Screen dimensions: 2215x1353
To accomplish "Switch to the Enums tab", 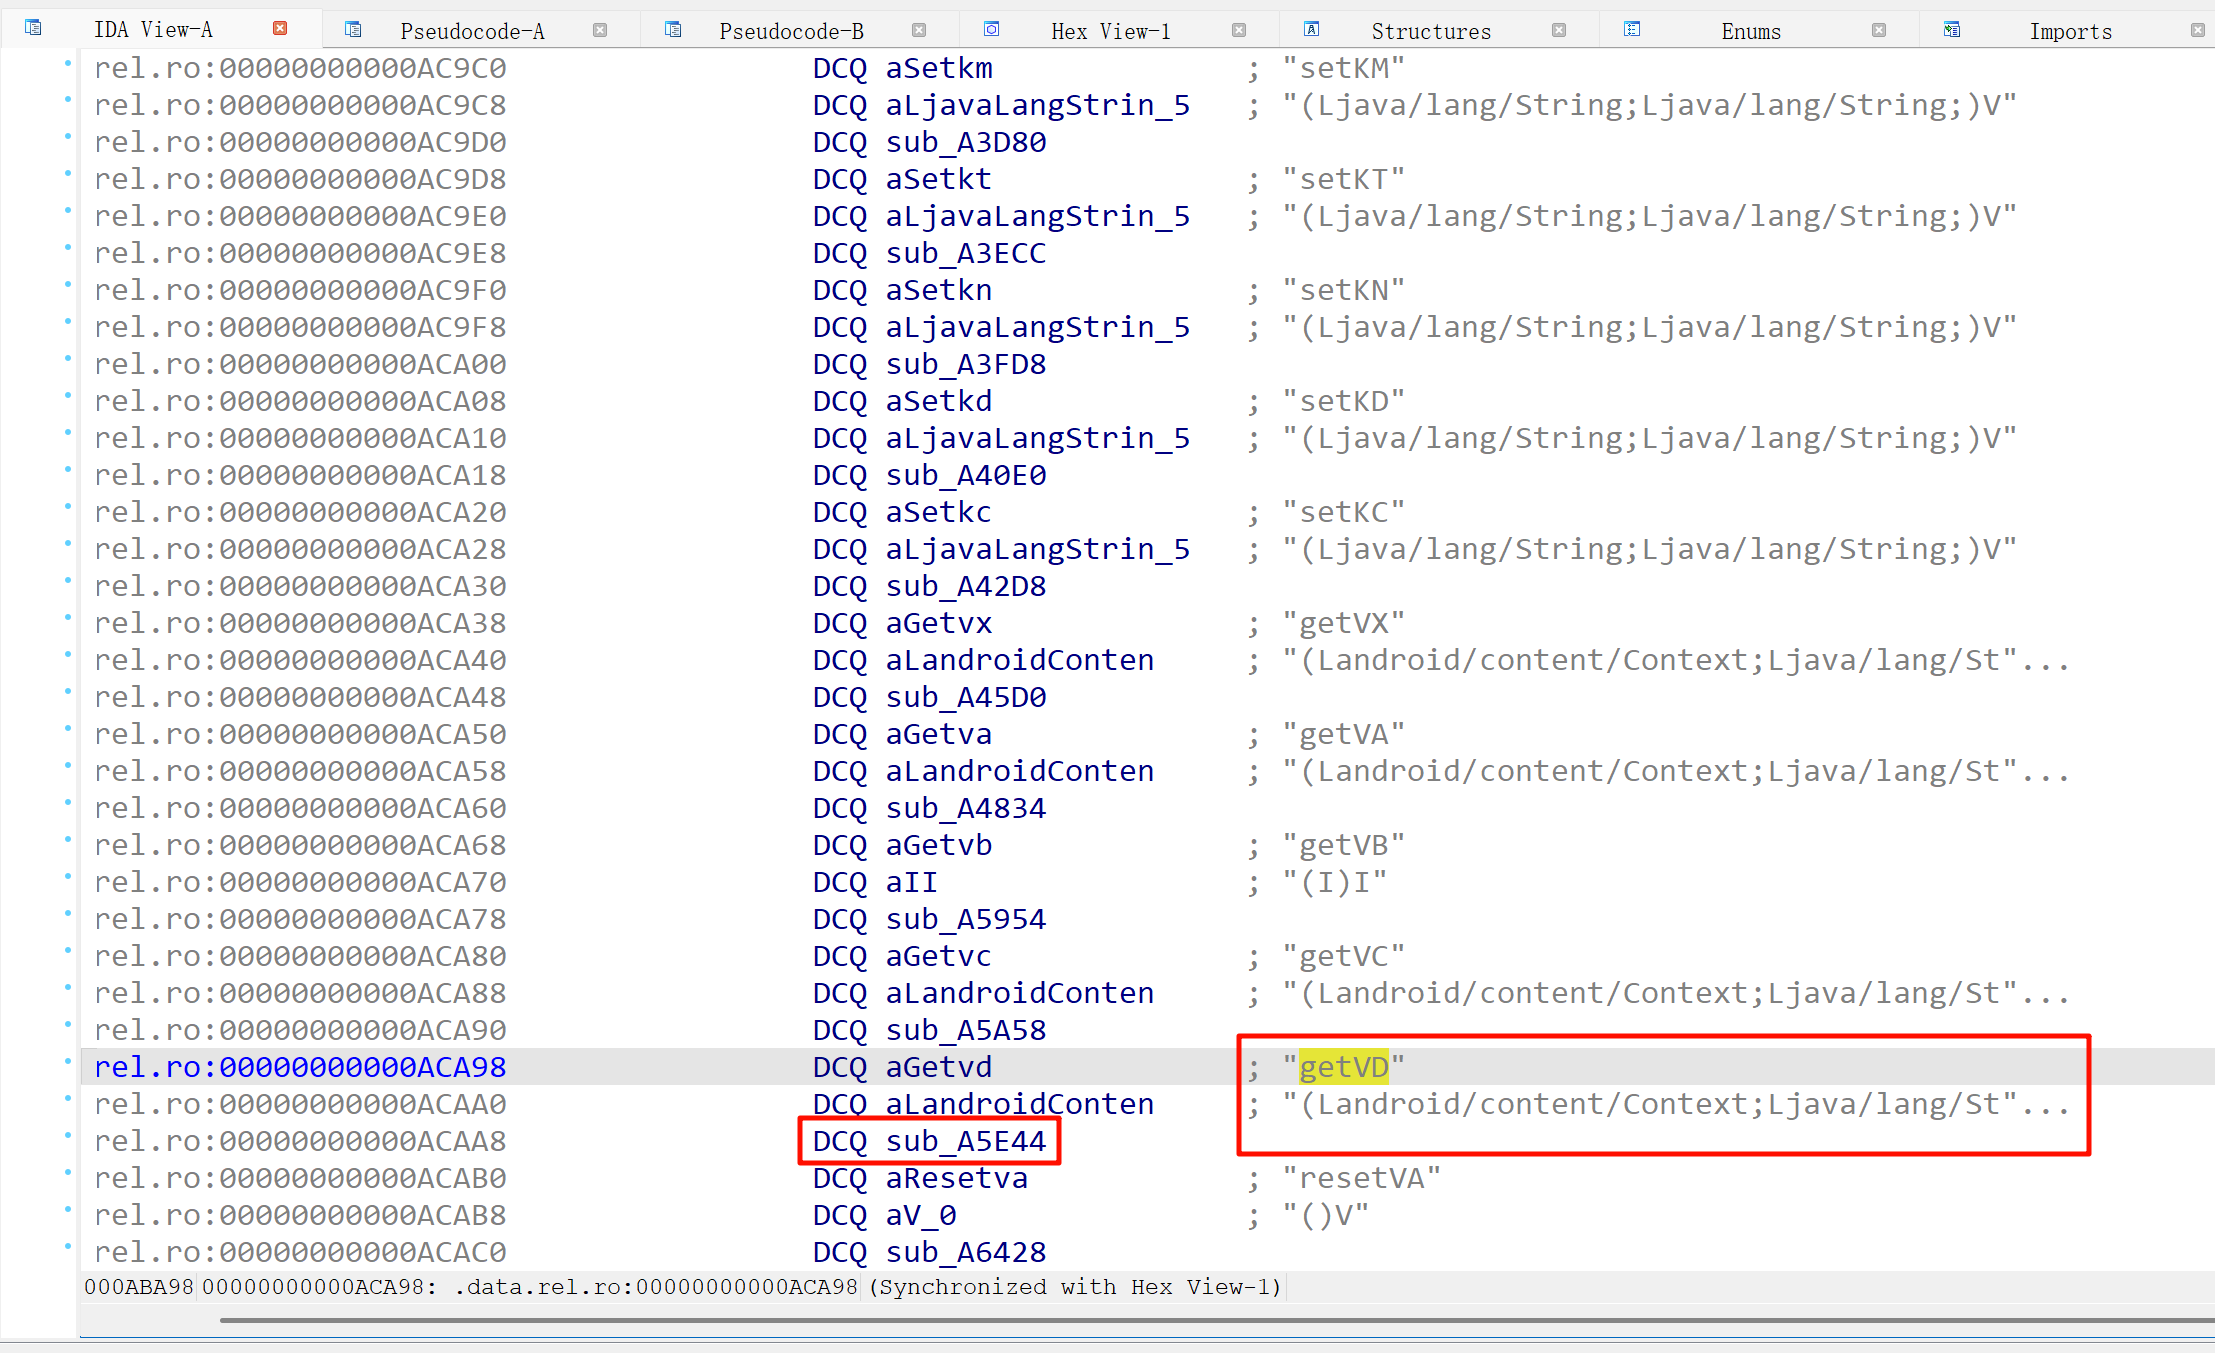I will coord(1751,31).
